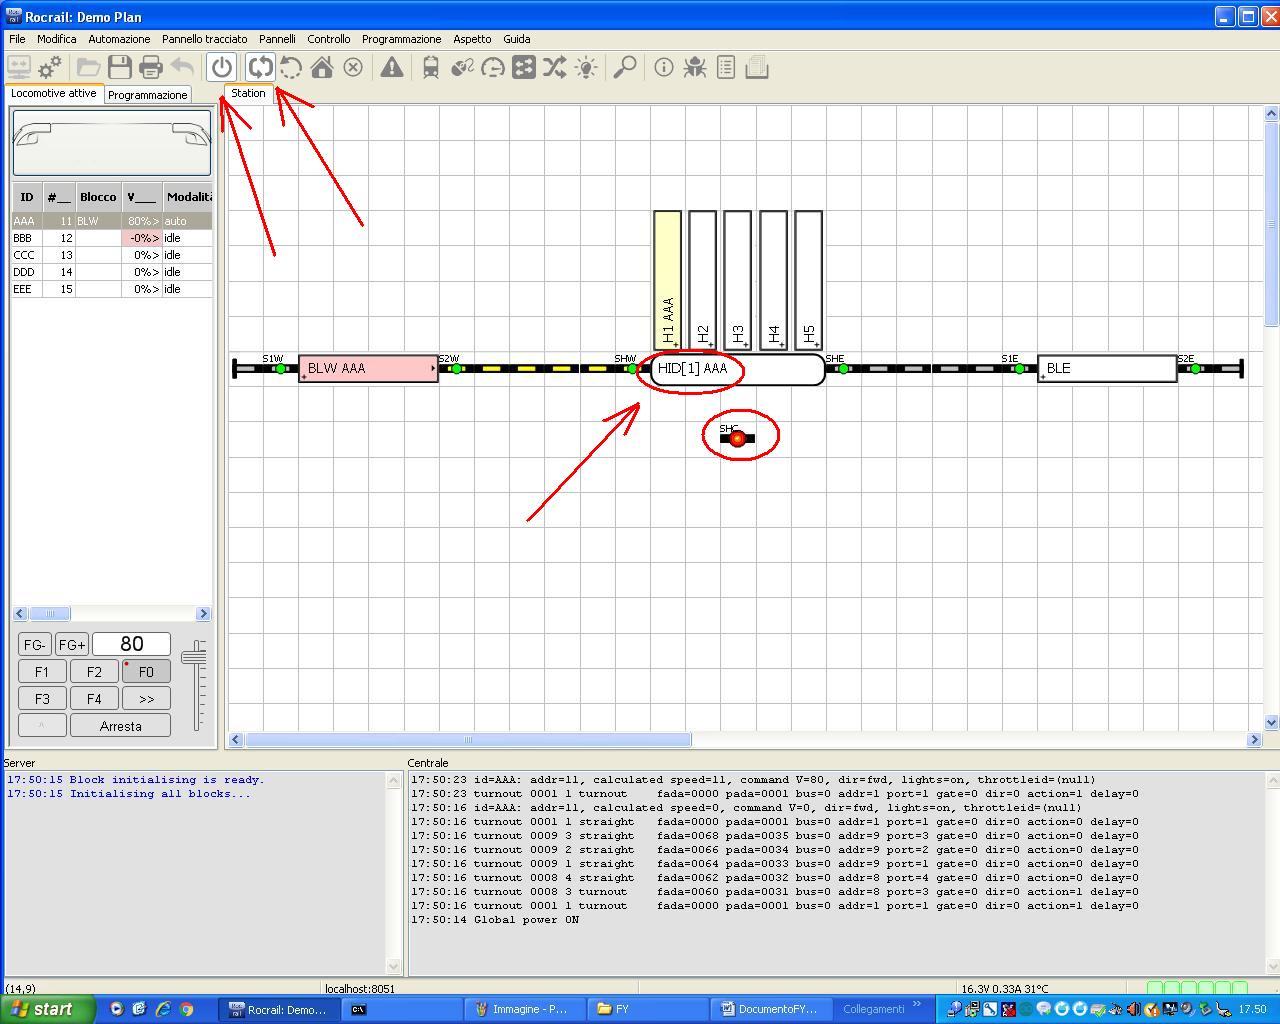Click the Blocco column header

click(x=98, y=197)
